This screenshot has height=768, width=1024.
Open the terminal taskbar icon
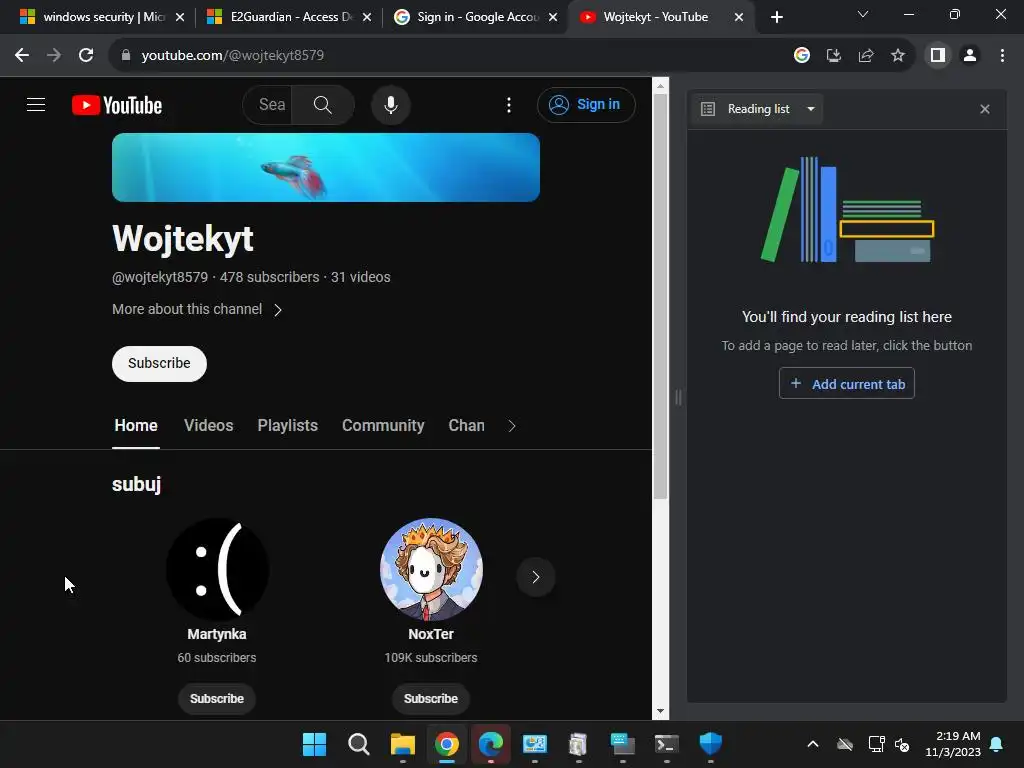click(667, 744)
